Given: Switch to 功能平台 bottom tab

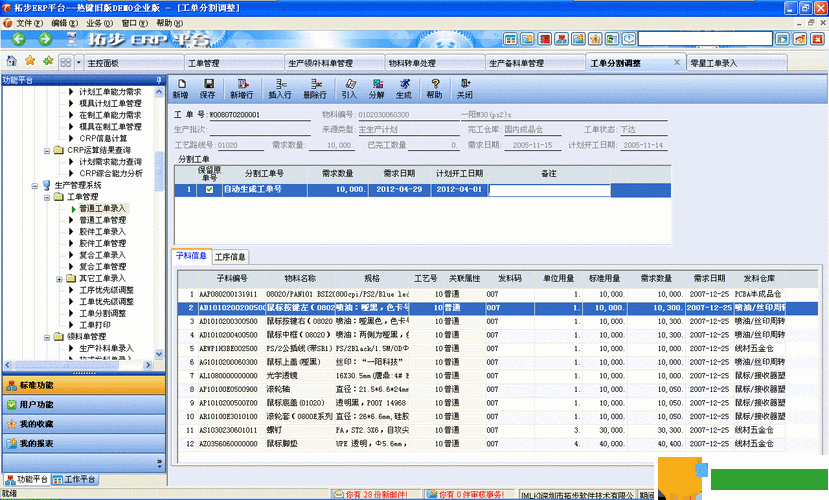Looking at the screenshot, I should click(26, 479).
